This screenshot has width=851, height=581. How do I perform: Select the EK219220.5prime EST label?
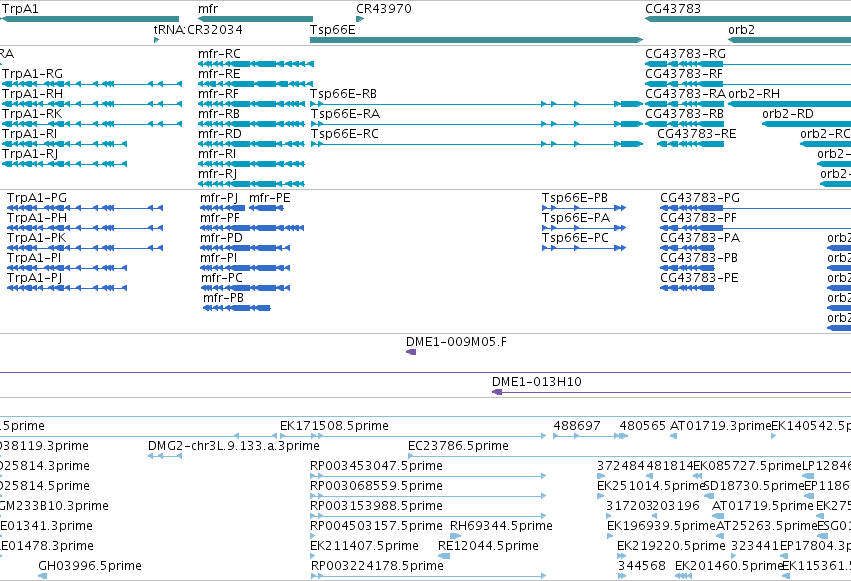tap(671, 546)
